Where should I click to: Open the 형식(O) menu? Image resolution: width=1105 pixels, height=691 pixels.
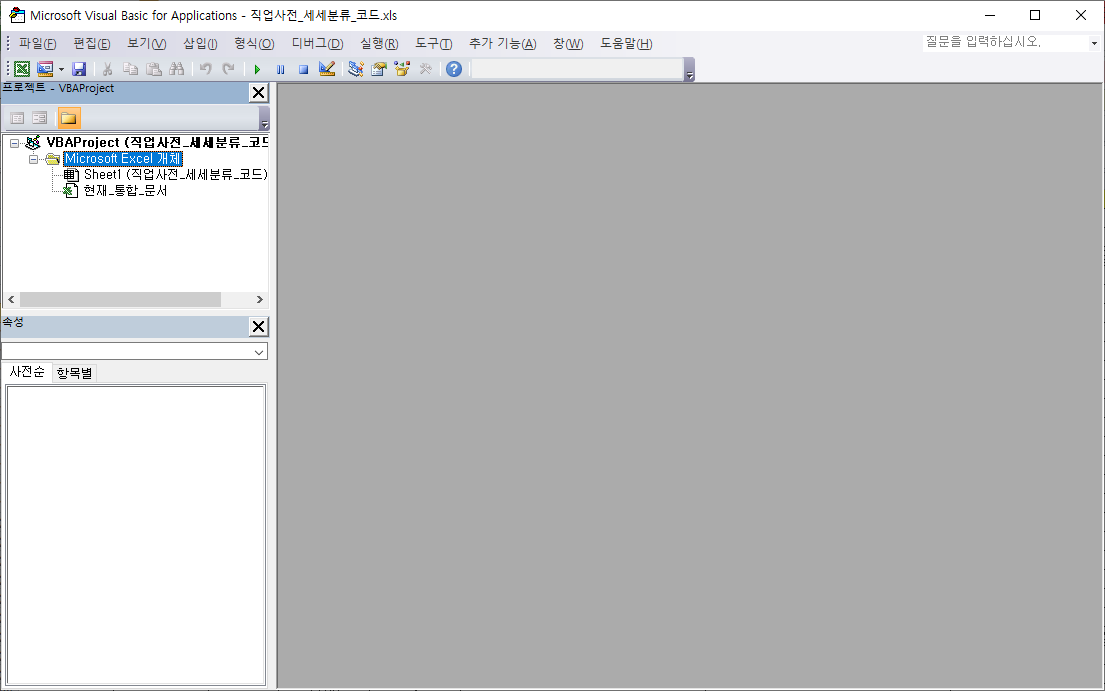point(254,44)
